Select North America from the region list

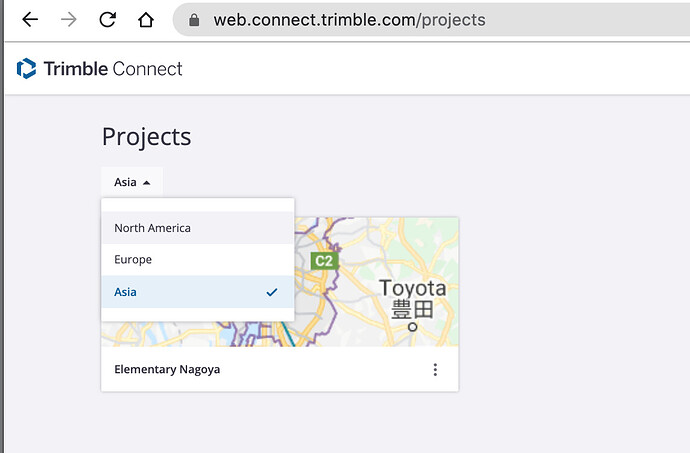[x=152, y=228]
